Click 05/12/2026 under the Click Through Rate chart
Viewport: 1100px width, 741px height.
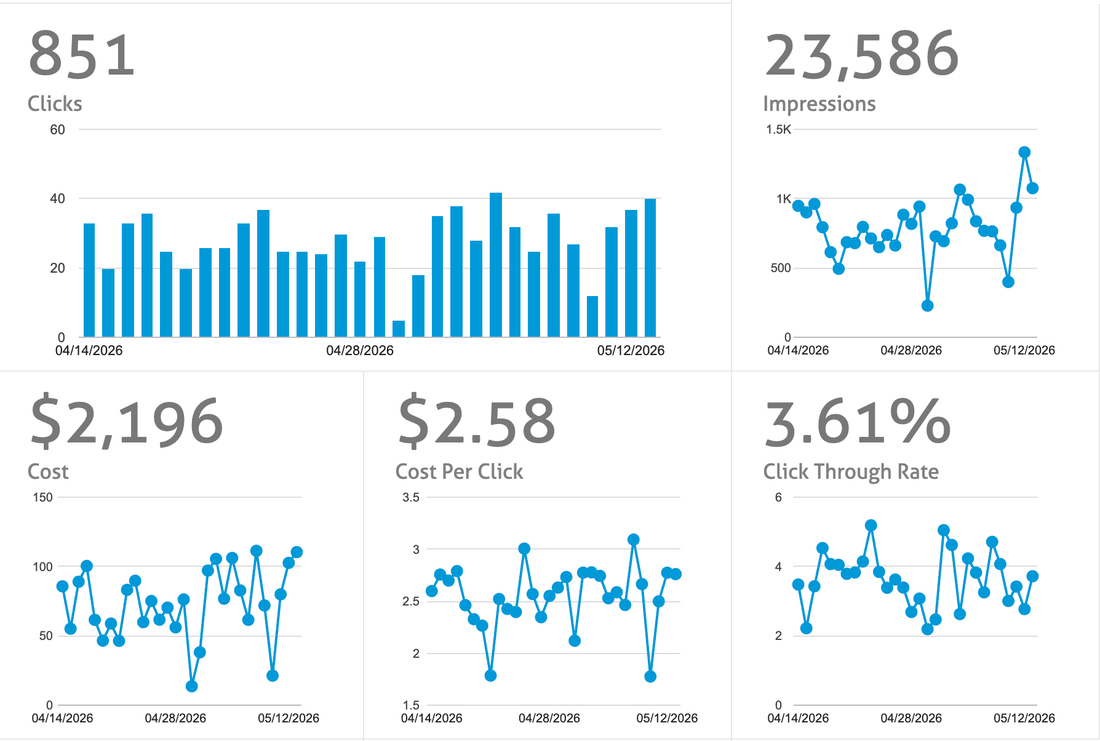(1024, 719)
